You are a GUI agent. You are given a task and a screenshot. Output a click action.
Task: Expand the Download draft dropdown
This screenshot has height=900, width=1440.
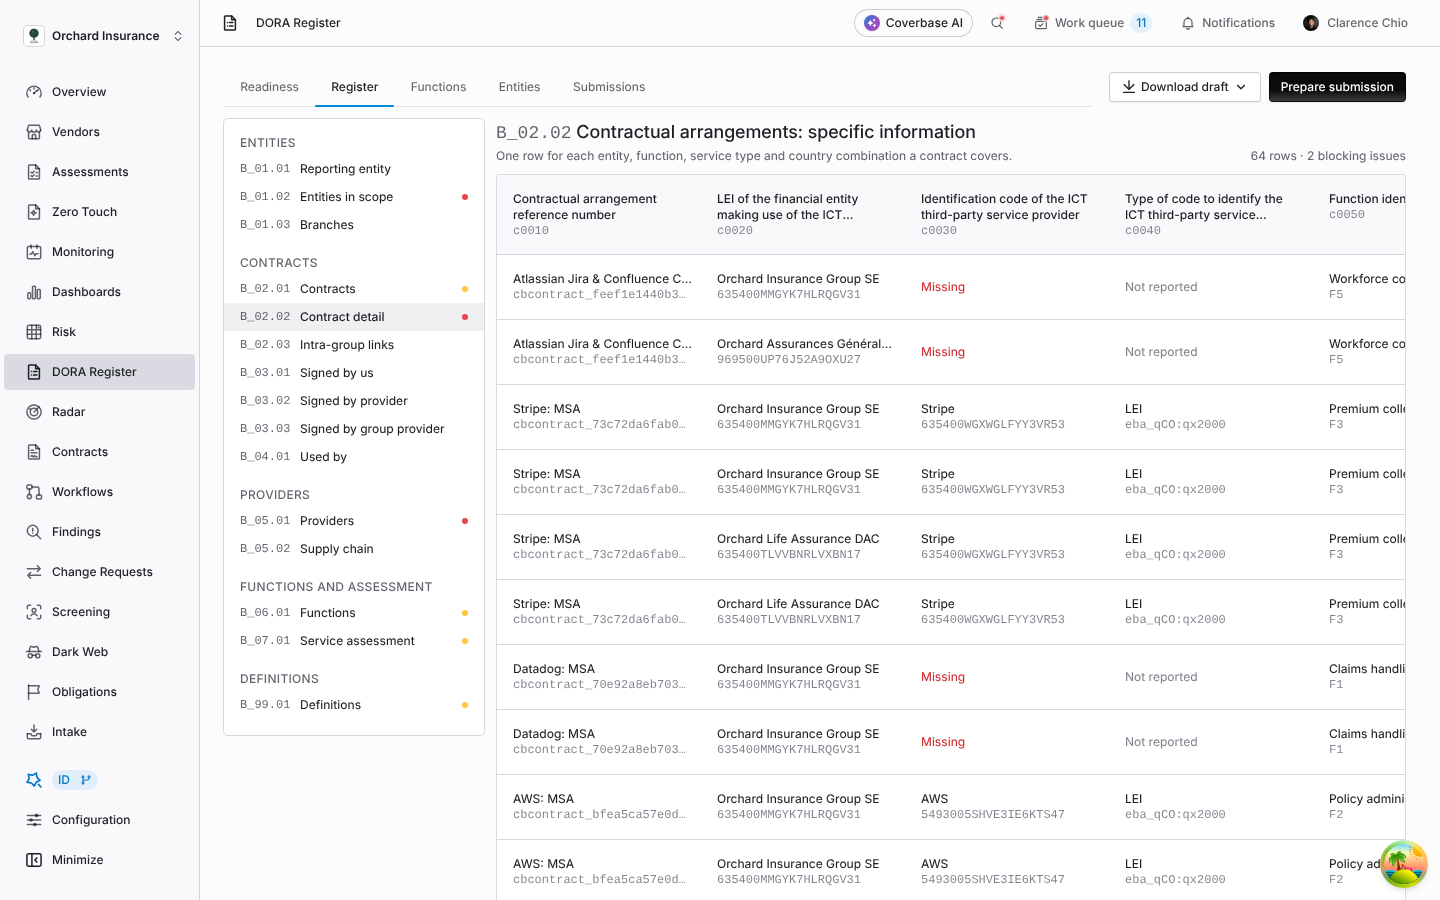pyautogui.click(x=1184, y=87)
